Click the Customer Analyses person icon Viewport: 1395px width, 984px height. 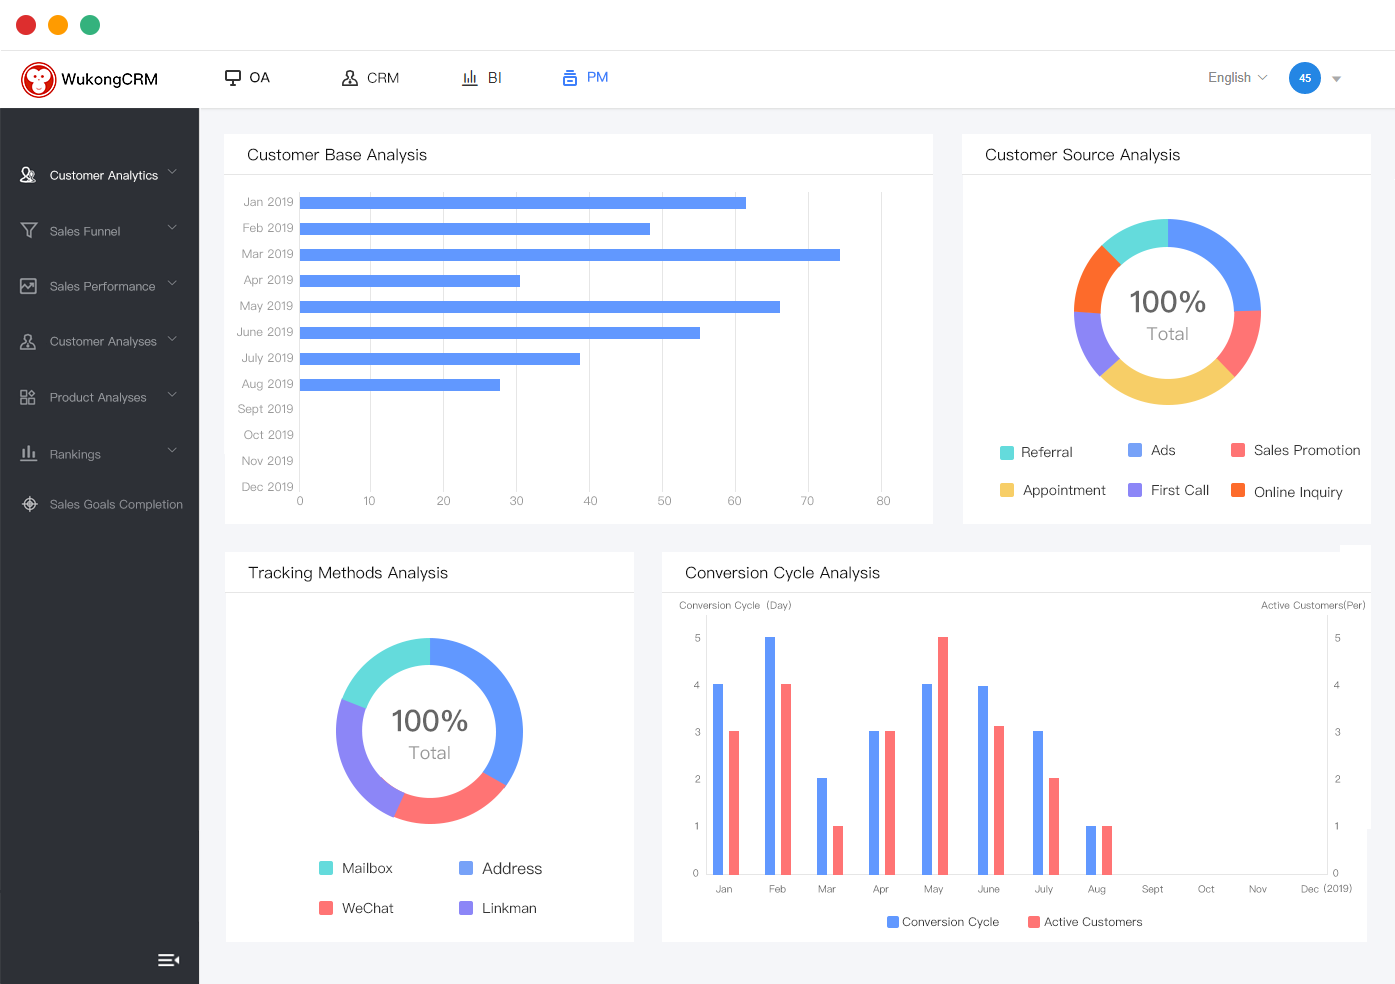pos(28,341)
